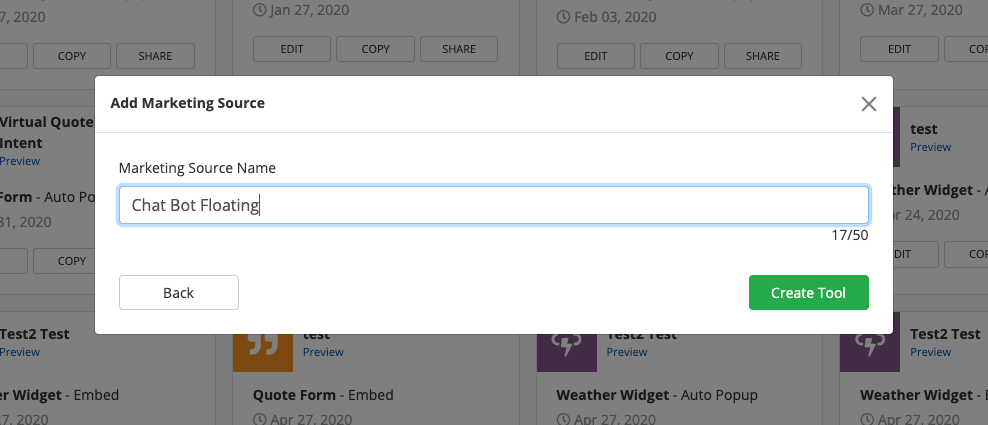988x425 pixels.
Task: Close the Add Marketing Source dialog
Action: 868,104
